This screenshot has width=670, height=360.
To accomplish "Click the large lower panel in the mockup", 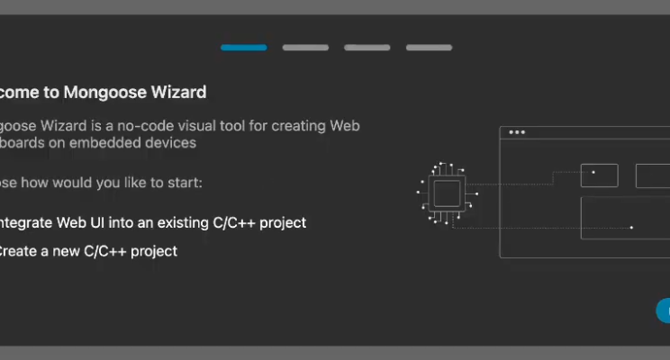I will (x=626, y=218).
